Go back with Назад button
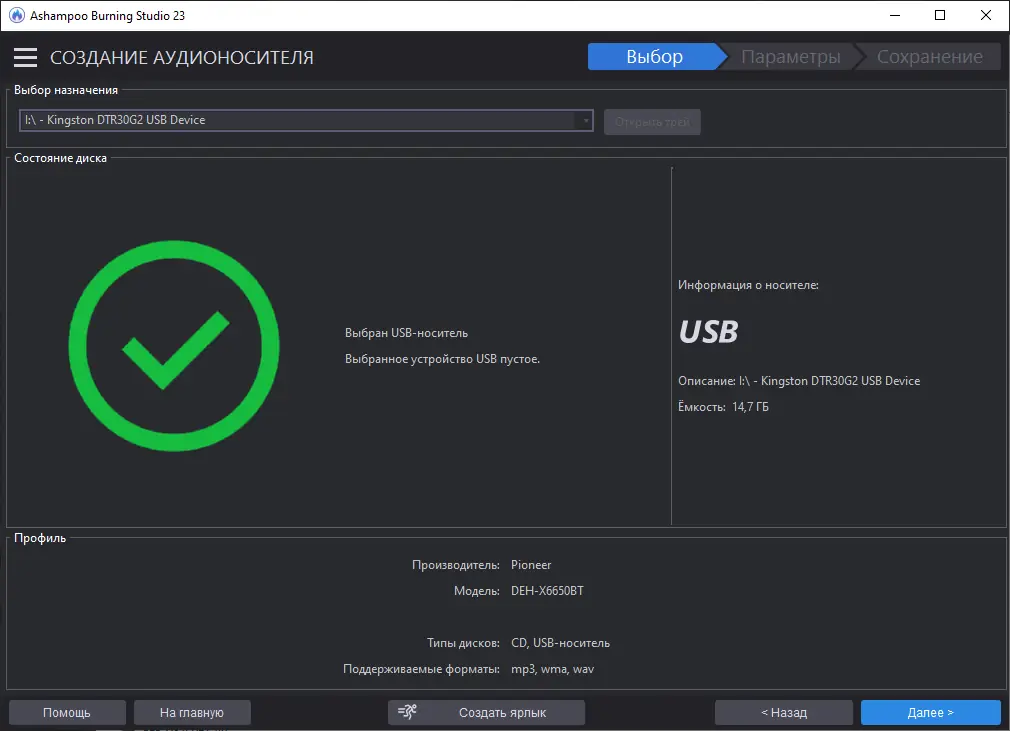The image size is (1010, 731). point(784,712)
